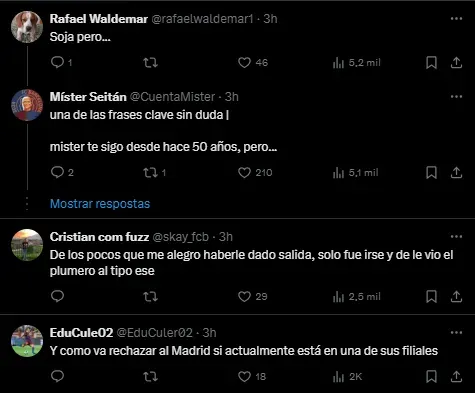Share Rafael Waldemar's tweet

pos(456,62)
